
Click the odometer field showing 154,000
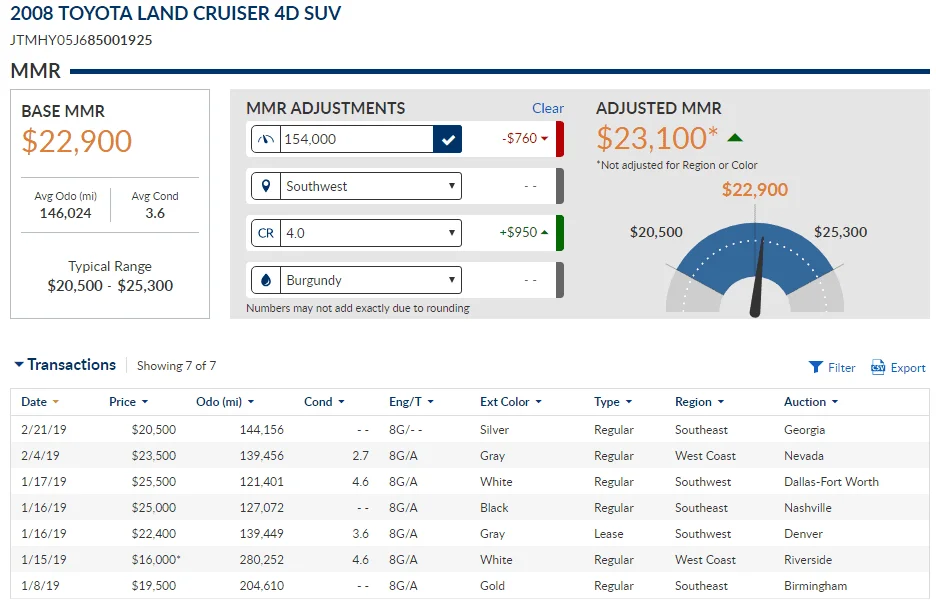tap(356, 139)
